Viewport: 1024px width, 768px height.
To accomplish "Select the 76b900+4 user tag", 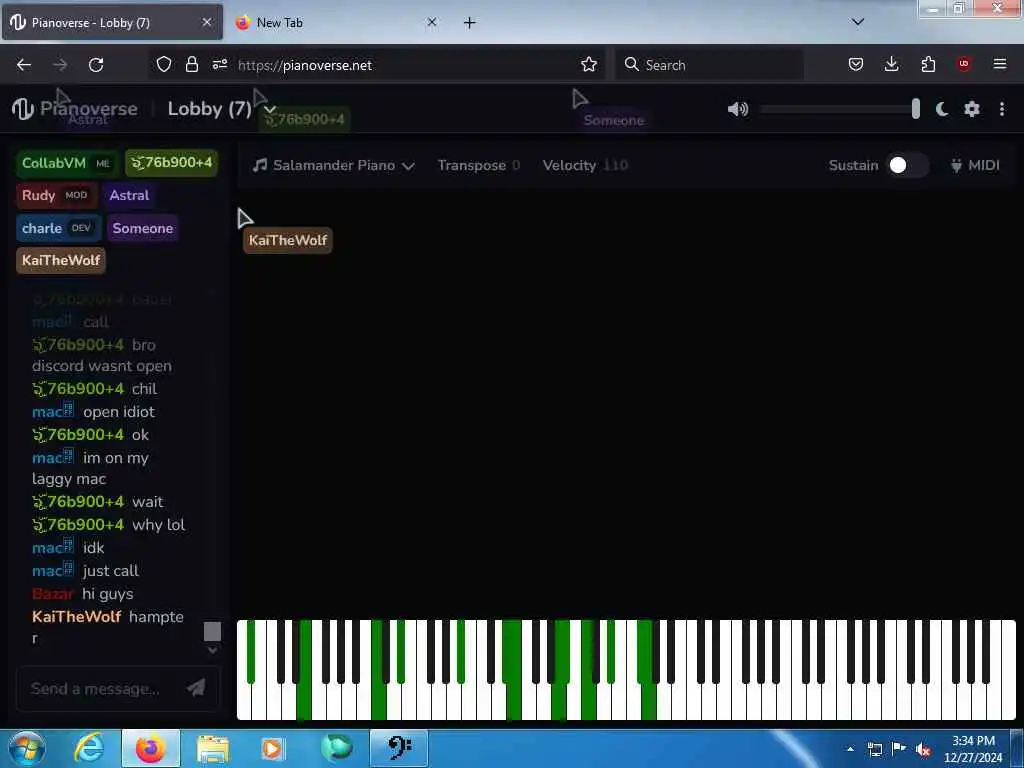I will click(x=172, y=163).
